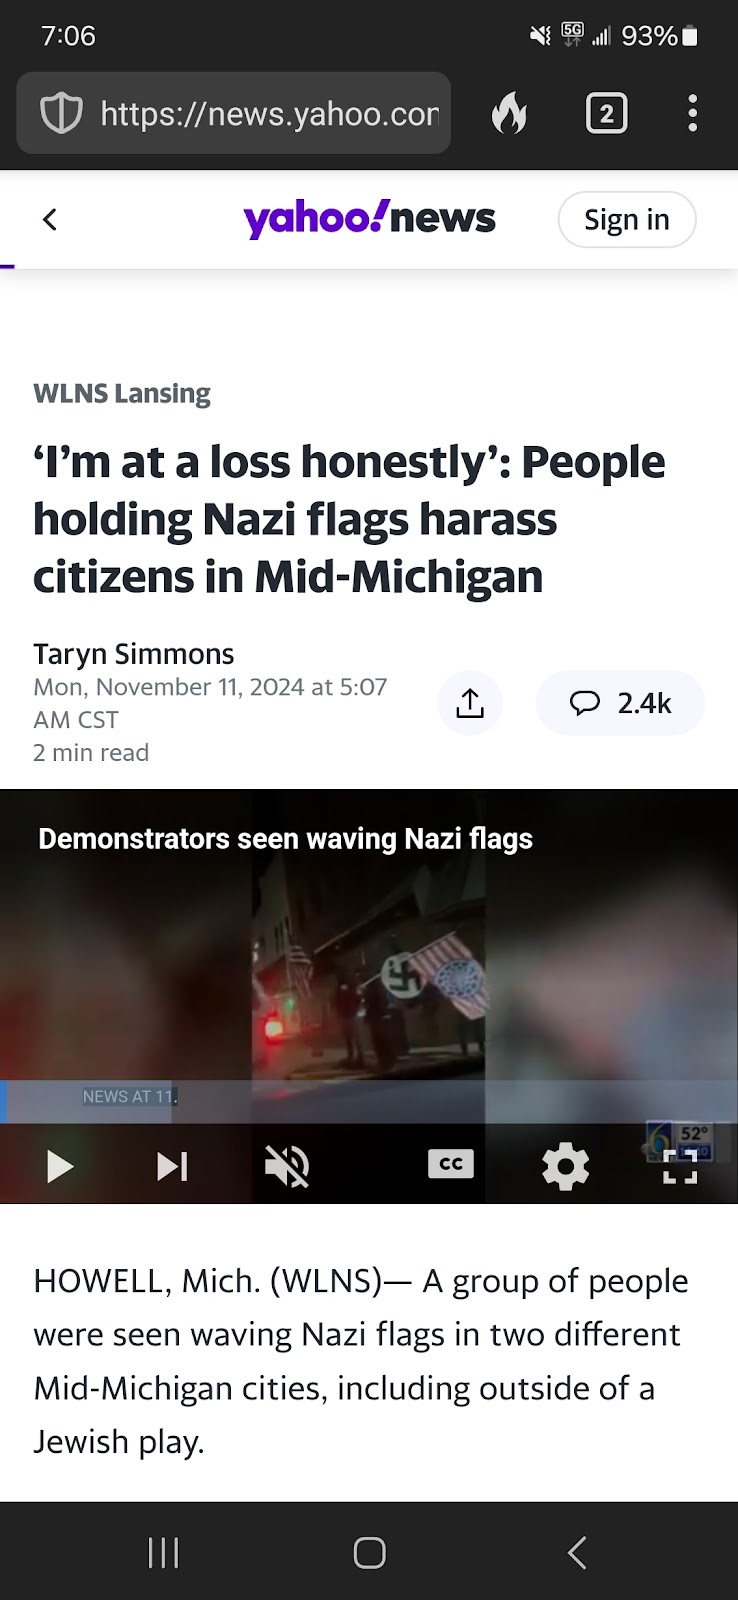Open Android recent apps button
The image size is (738, 1600).
point(163,1552)
